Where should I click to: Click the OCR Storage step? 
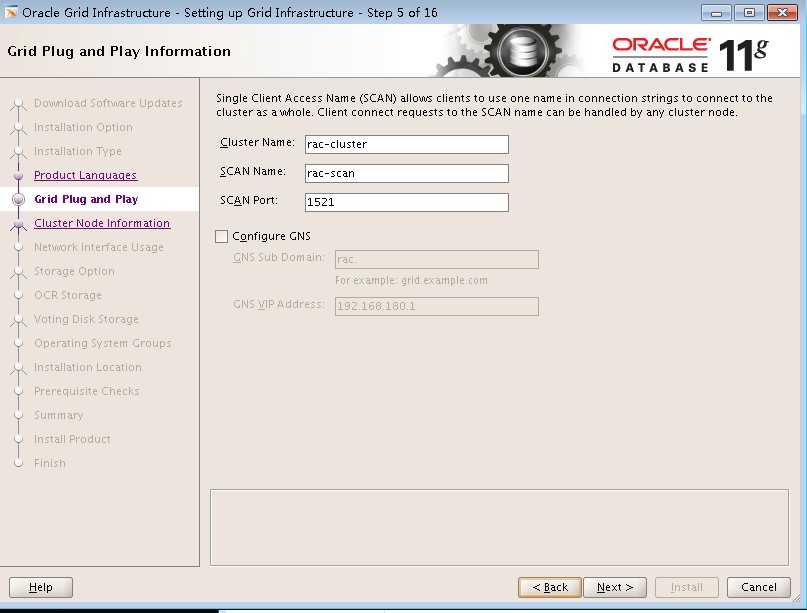pyautogui.click(x=68, y=295)
